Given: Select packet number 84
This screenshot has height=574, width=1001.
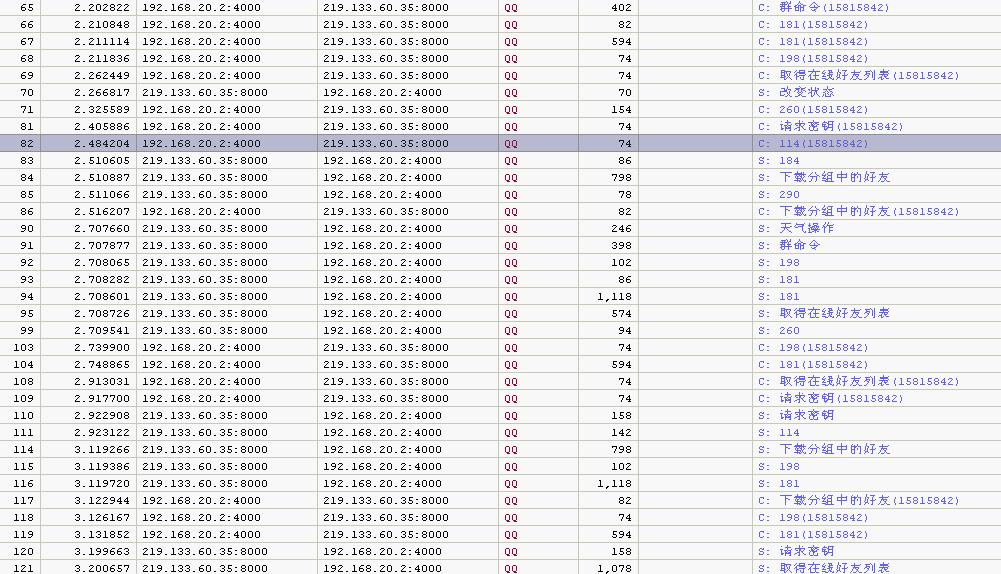Looking at the screenshot, I should [x=27, y=177].
